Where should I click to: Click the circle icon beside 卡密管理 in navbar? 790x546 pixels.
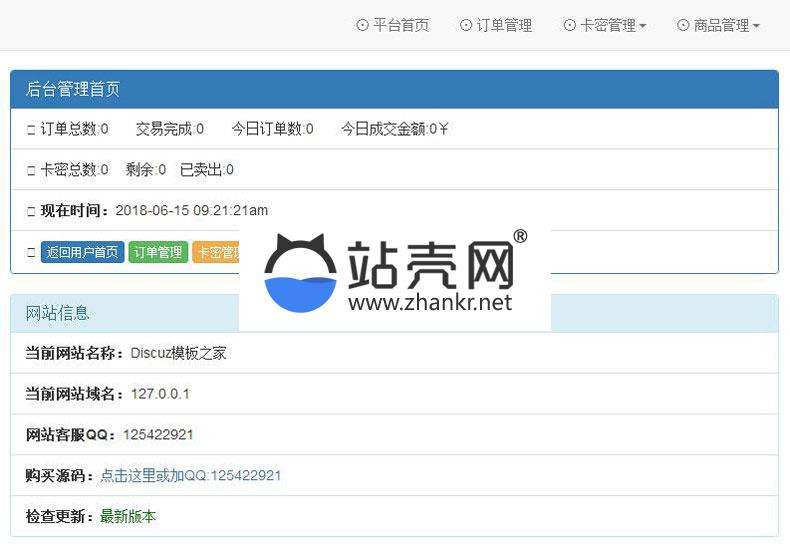(570, 26)
